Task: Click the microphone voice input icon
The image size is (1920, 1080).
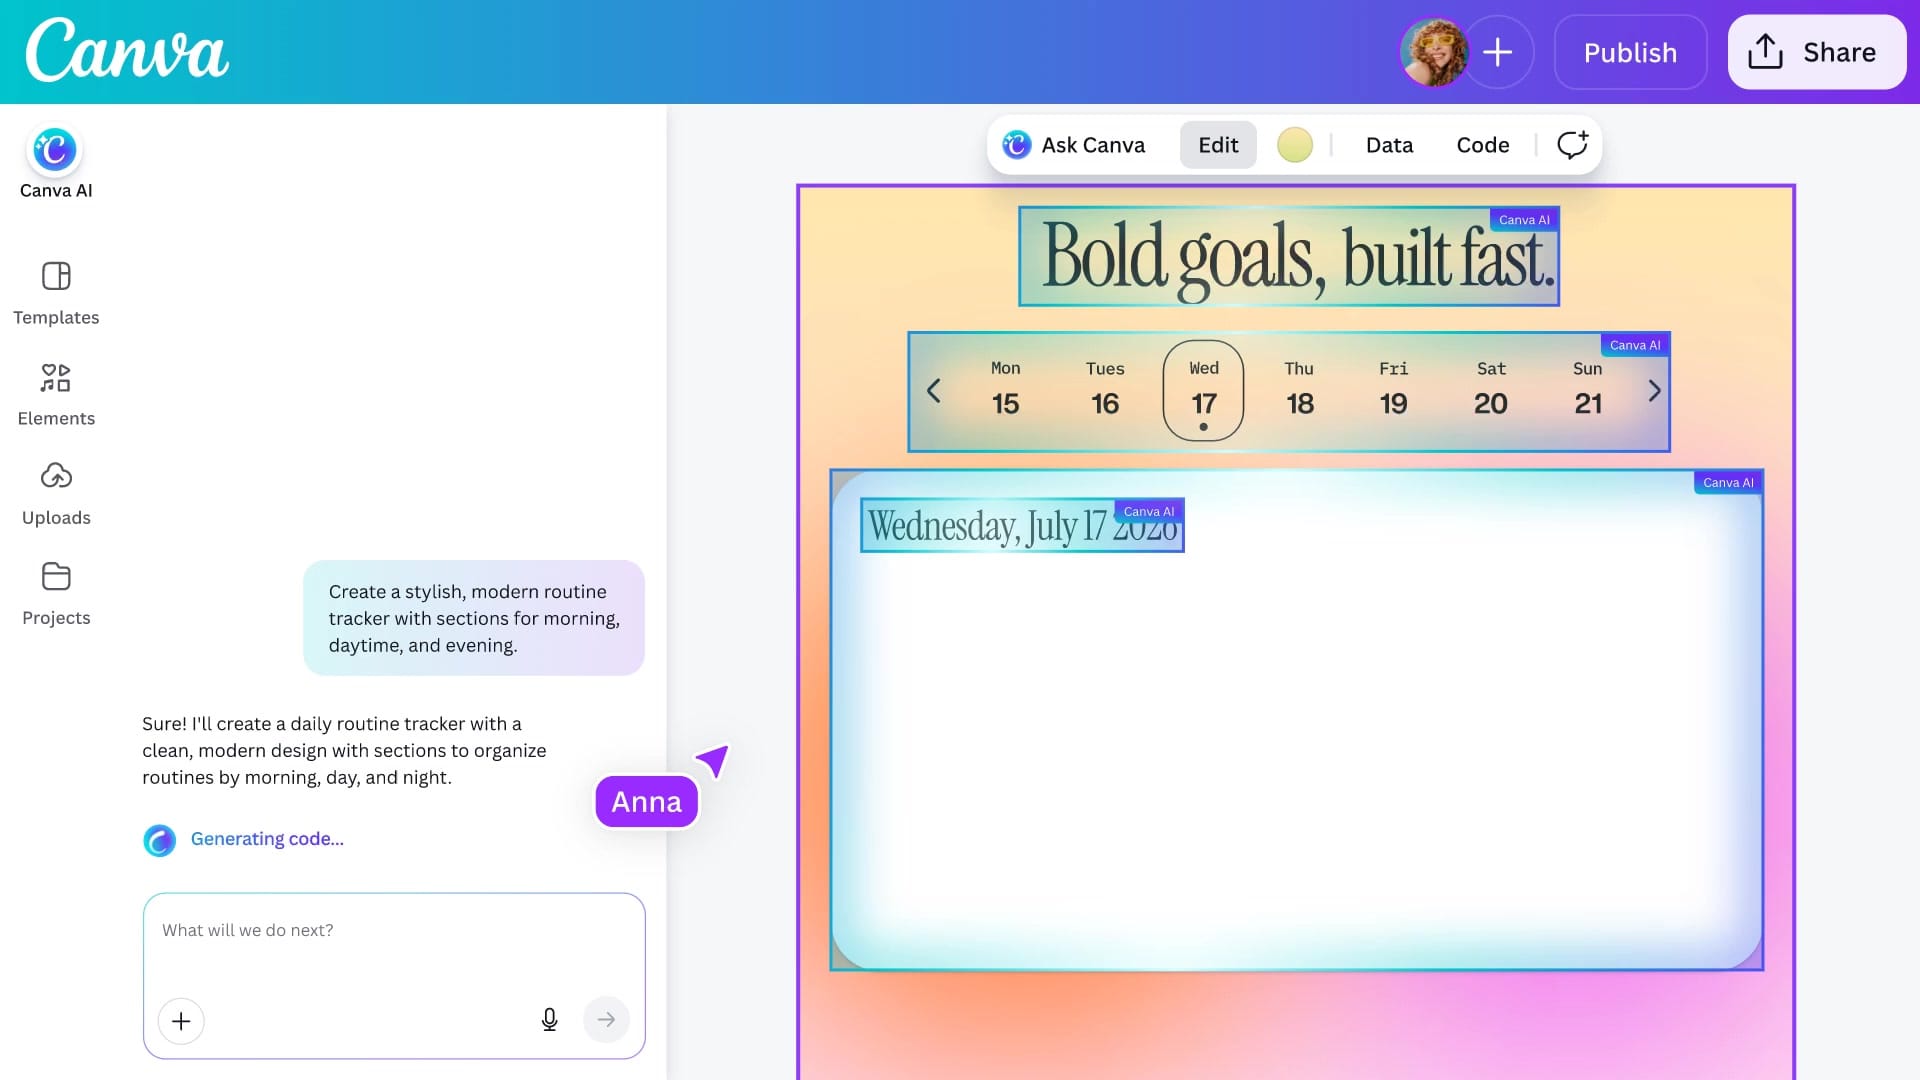Action: click(549, 1020)
